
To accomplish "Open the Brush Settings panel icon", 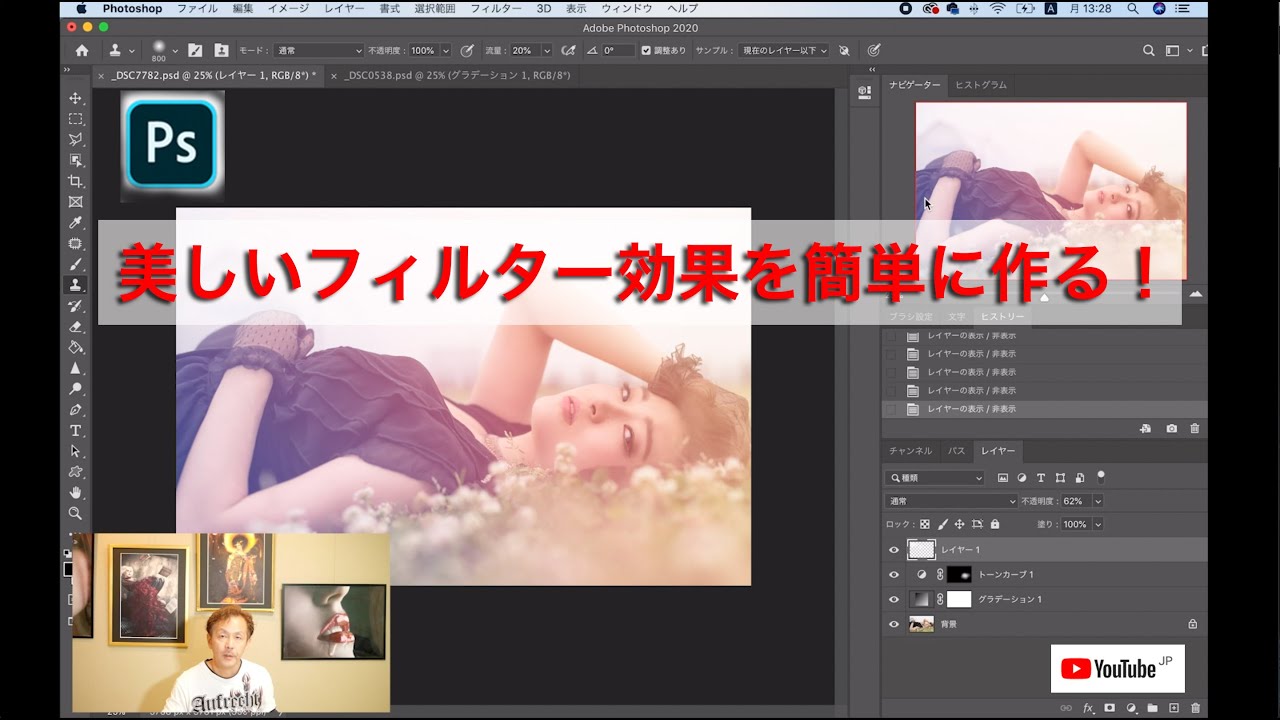I will point(195,50).
